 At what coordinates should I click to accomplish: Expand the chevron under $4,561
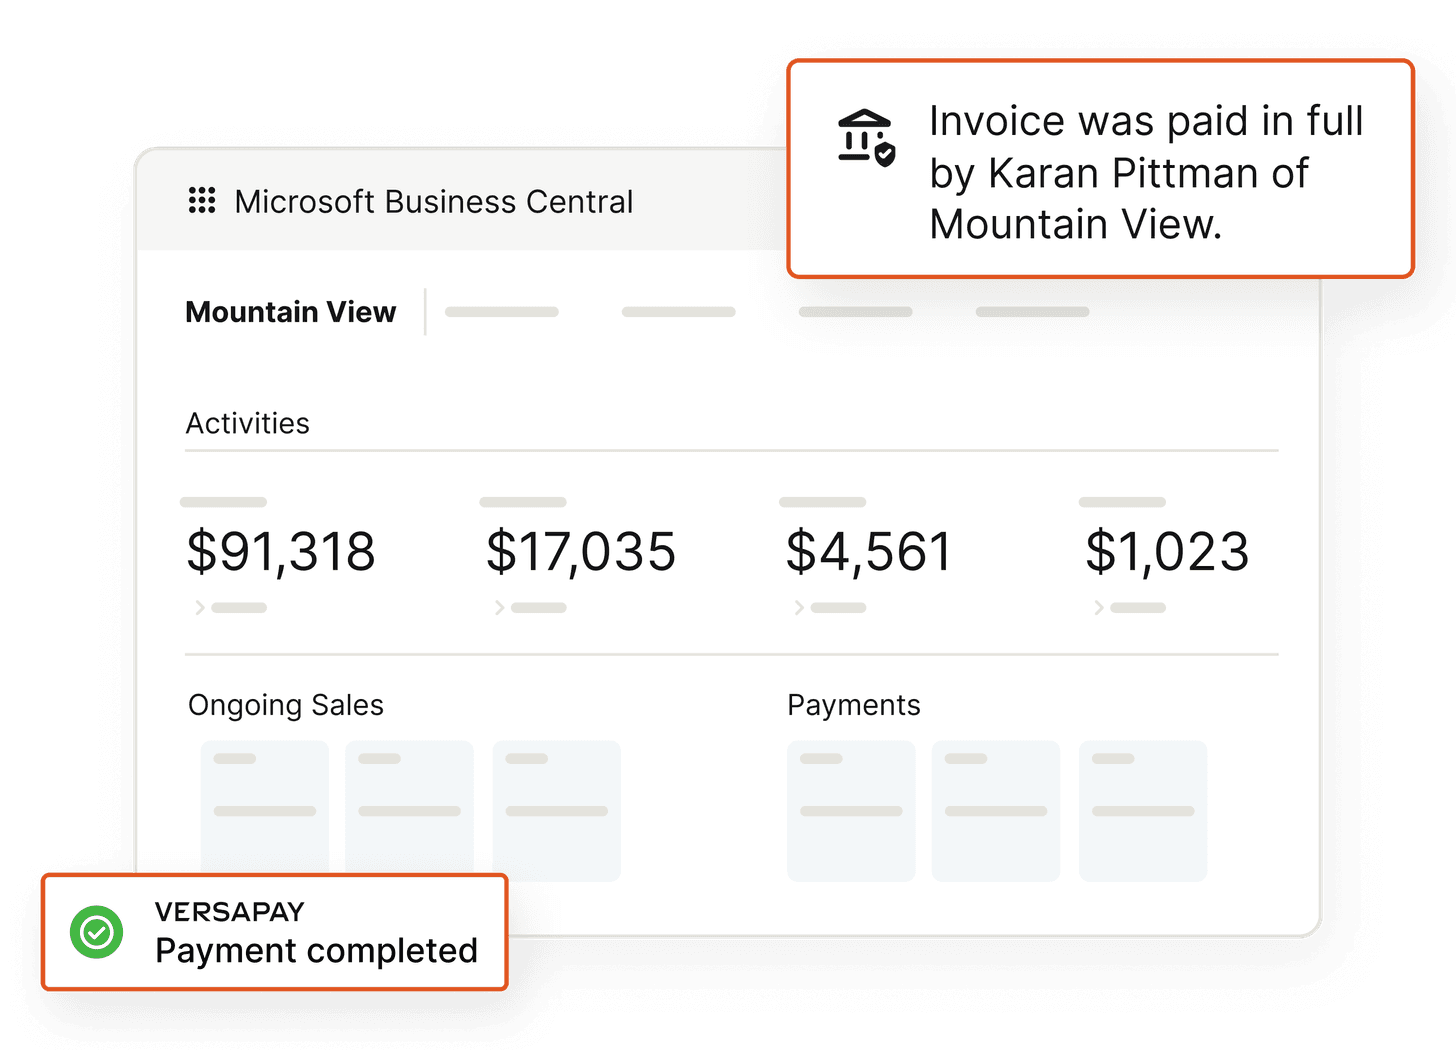[x=799, y=607]
